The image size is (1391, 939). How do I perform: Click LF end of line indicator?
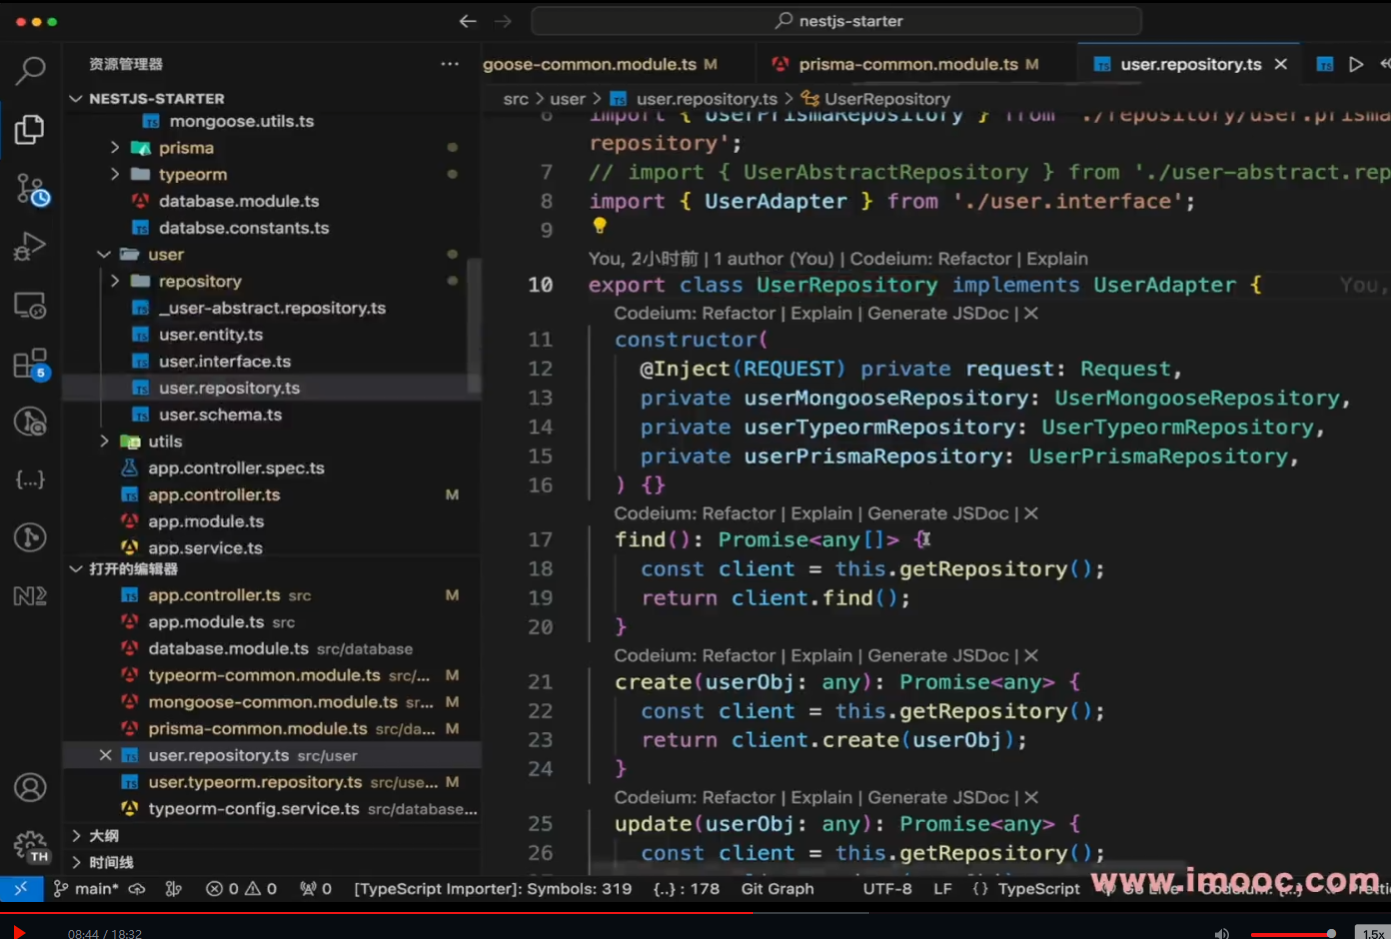pyautogui.click(x=942, y=888)
